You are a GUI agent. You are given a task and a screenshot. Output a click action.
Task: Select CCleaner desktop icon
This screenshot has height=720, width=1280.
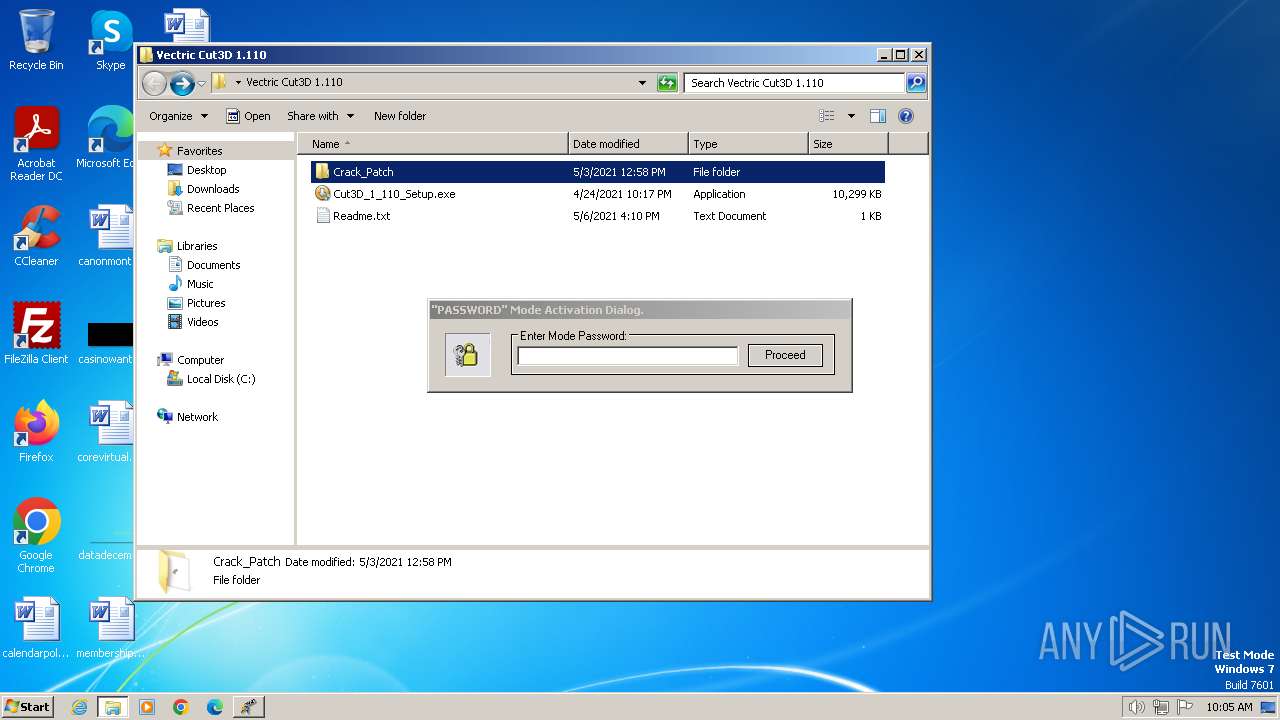(x=36, y=236)
